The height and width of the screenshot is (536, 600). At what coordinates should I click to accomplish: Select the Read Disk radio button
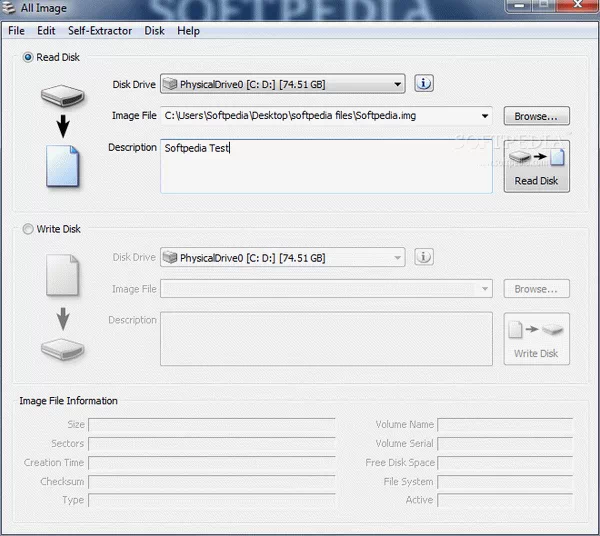[x=28, y=57]
